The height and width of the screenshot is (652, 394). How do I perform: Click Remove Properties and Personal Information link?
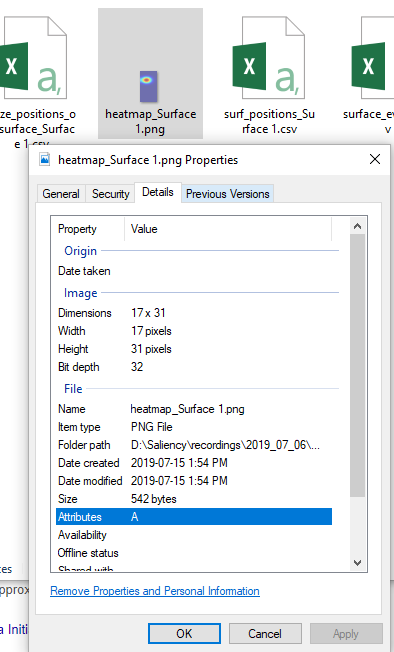(155, 591)
